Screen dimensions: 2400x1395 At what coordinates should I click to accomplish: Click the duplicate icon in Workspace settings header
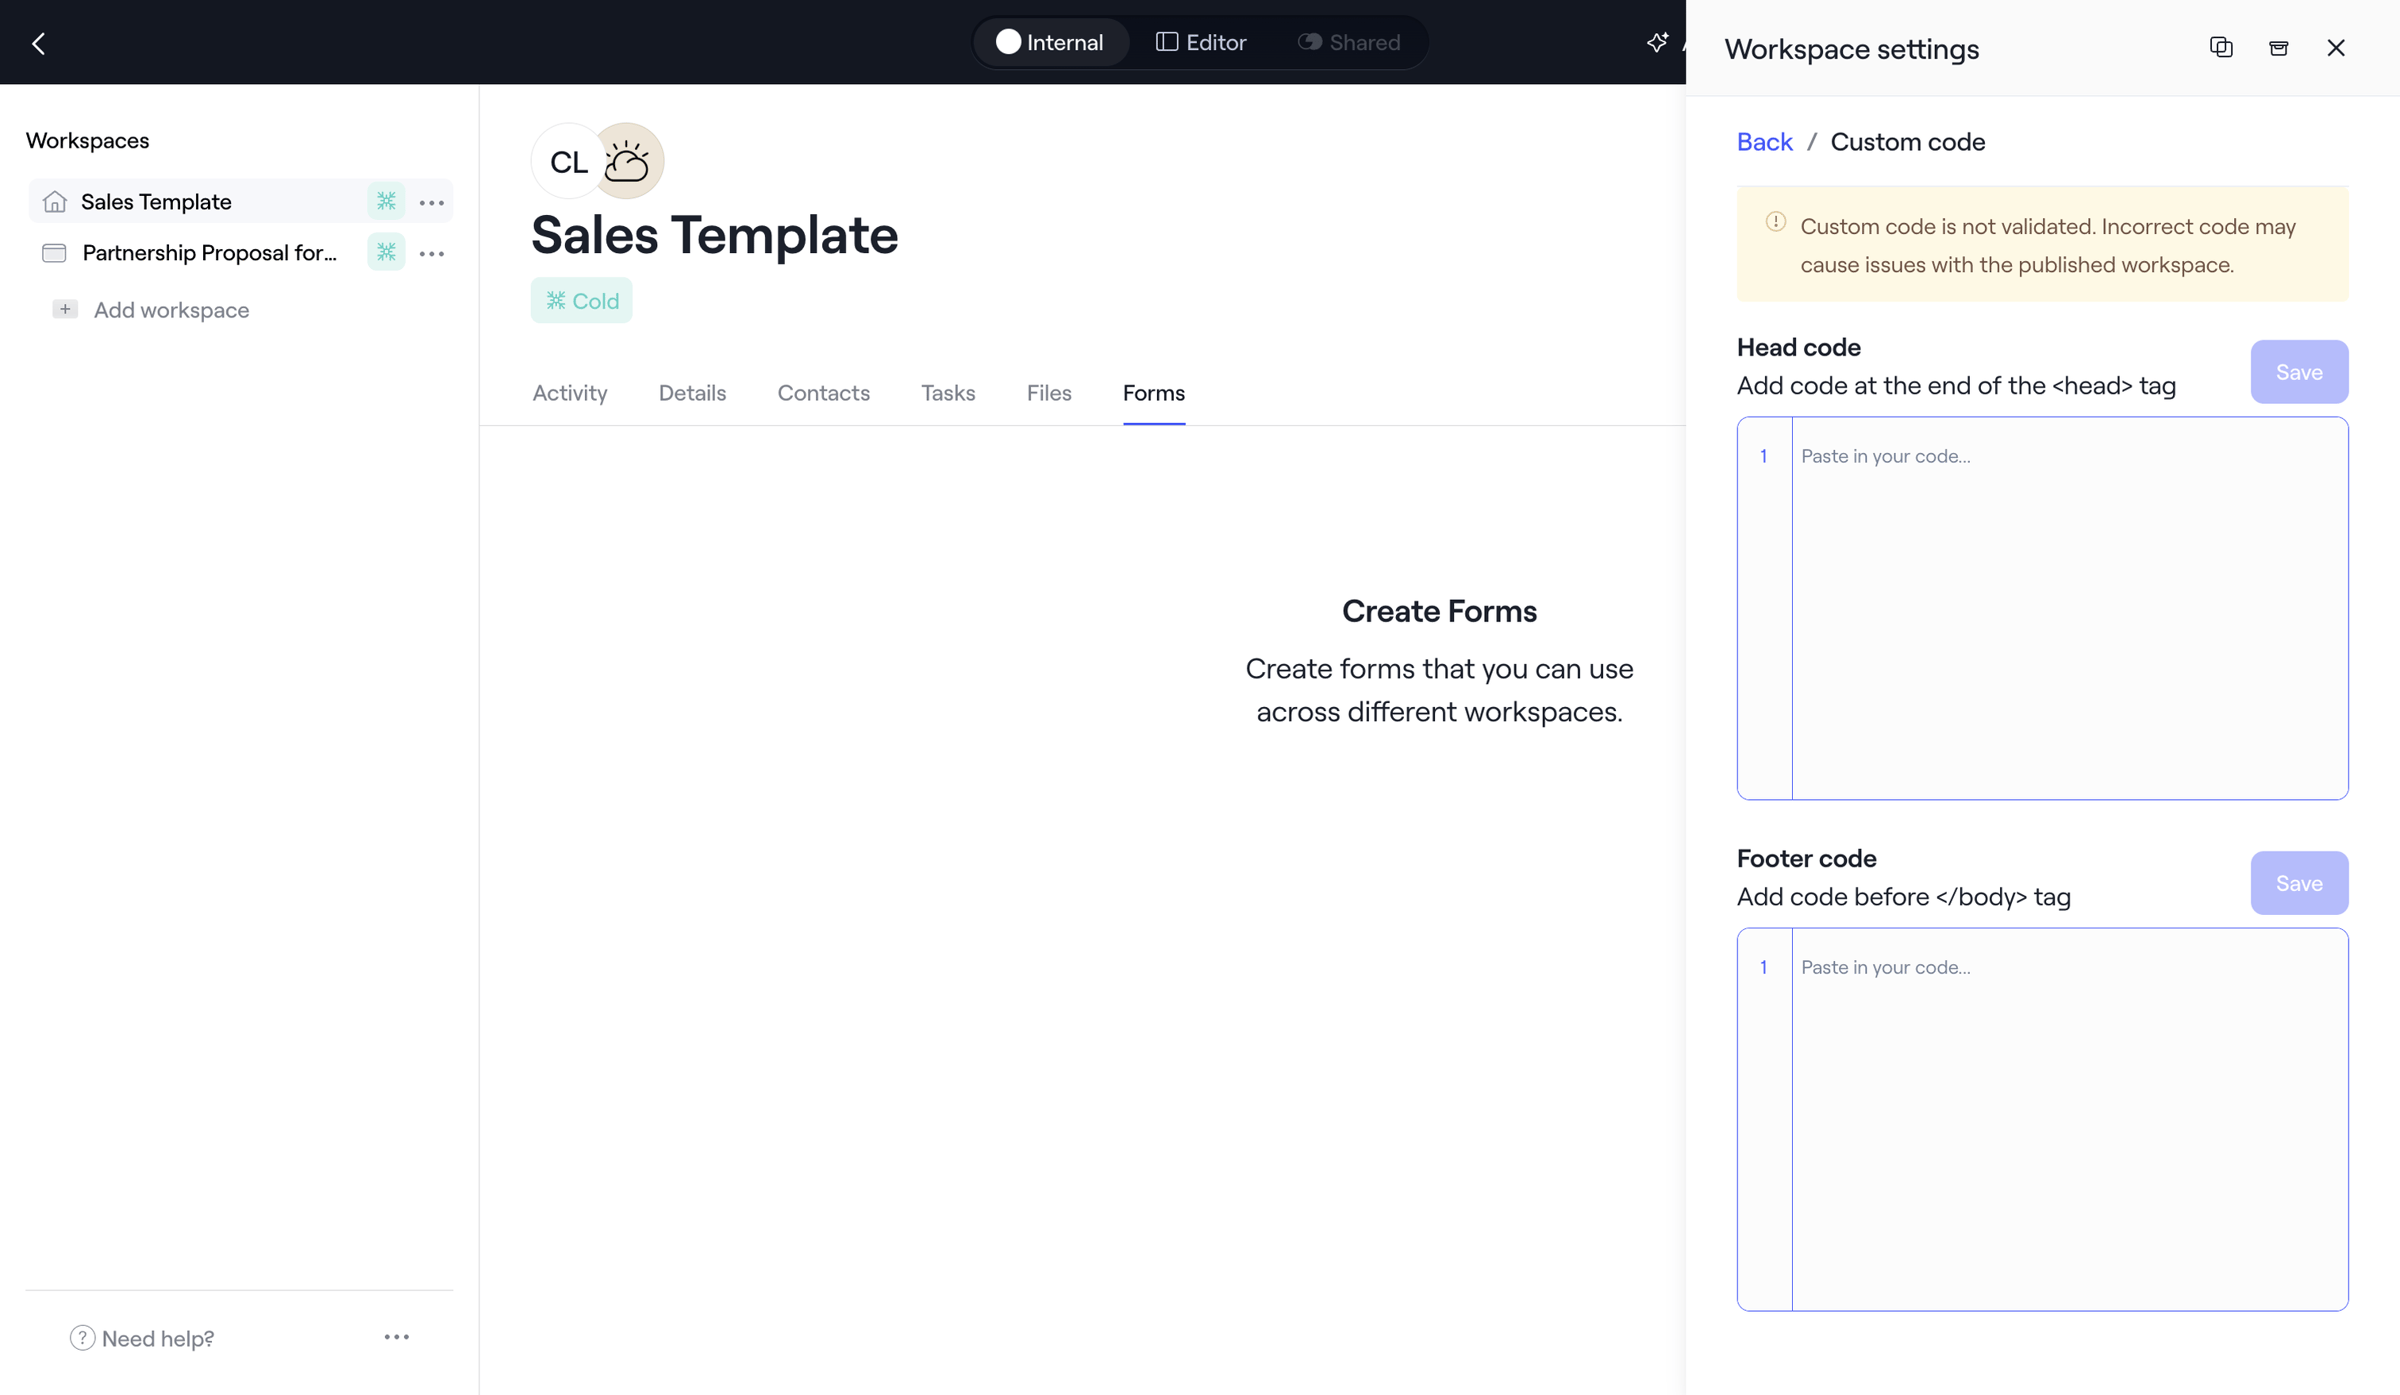coord(2221,47)
